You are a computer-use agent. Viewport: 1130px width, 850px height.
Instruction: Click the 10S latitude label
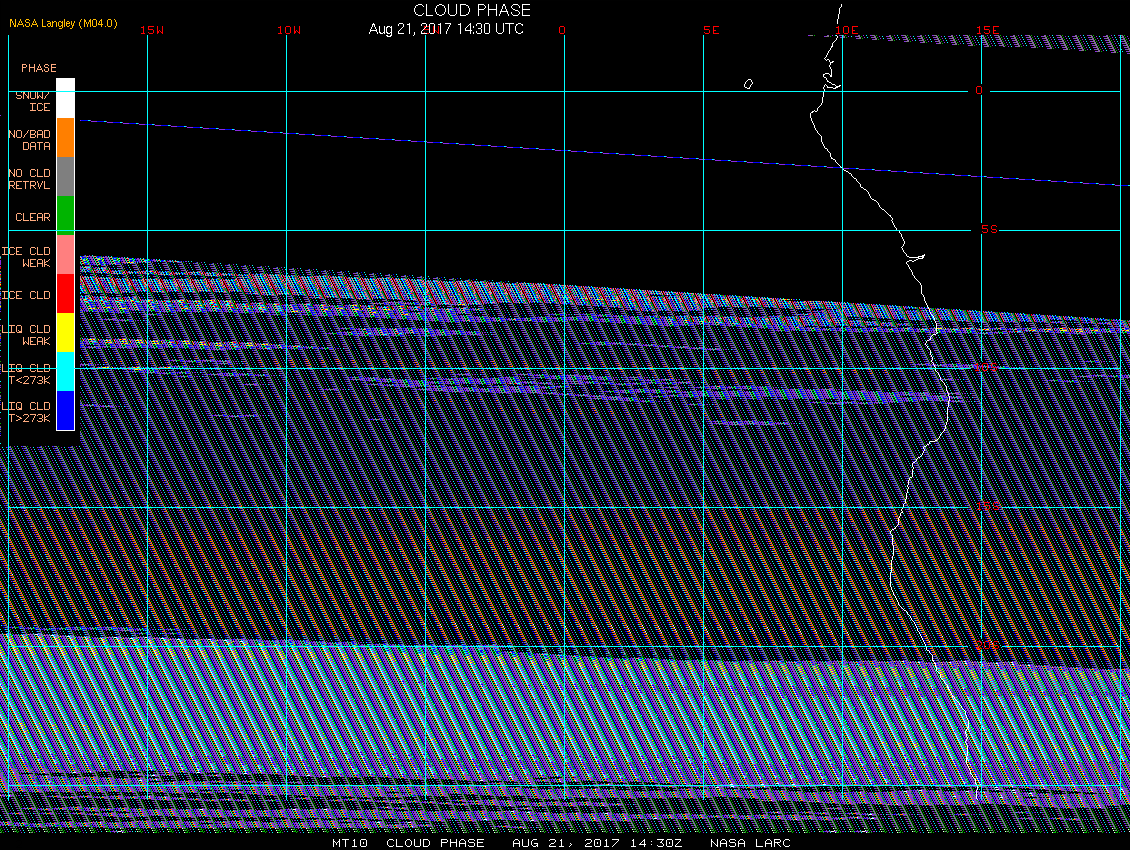click(x=987, y=368)
